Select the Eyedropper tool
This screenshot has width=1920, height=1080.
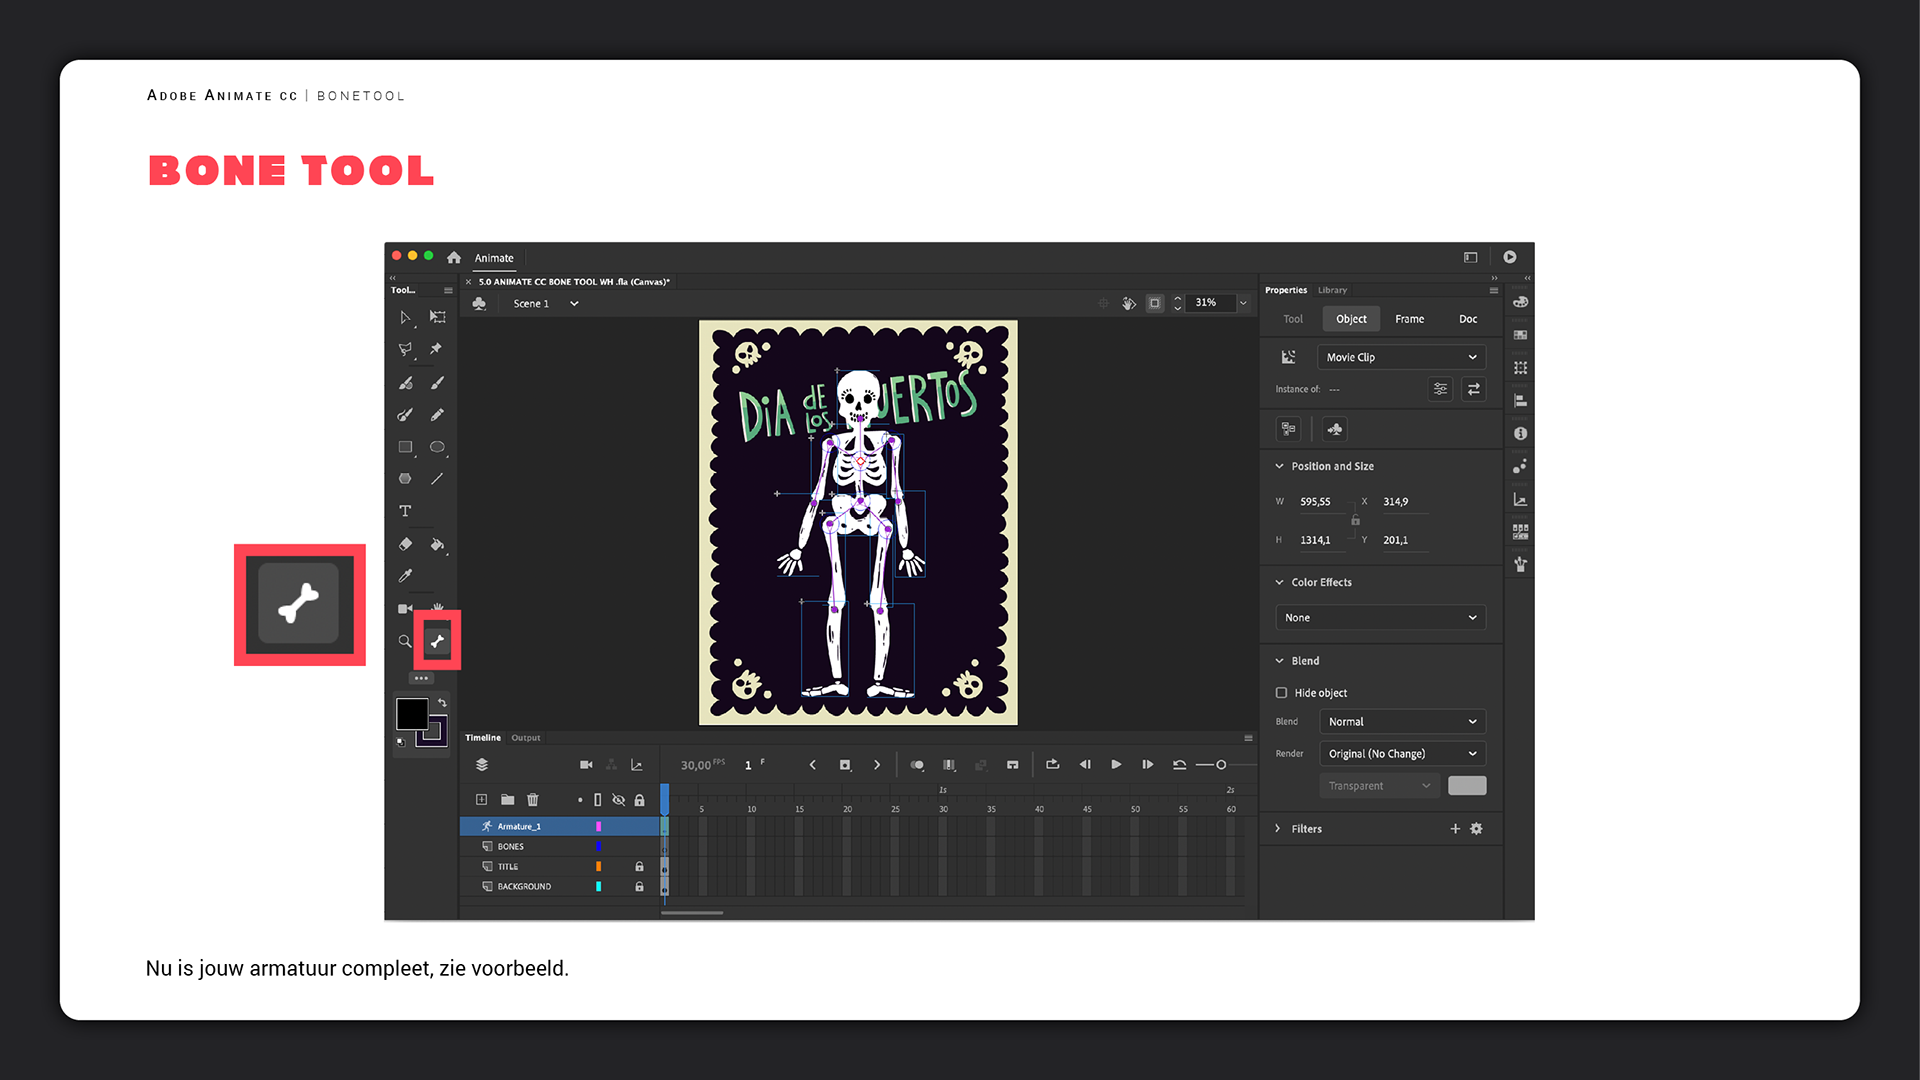405,576
